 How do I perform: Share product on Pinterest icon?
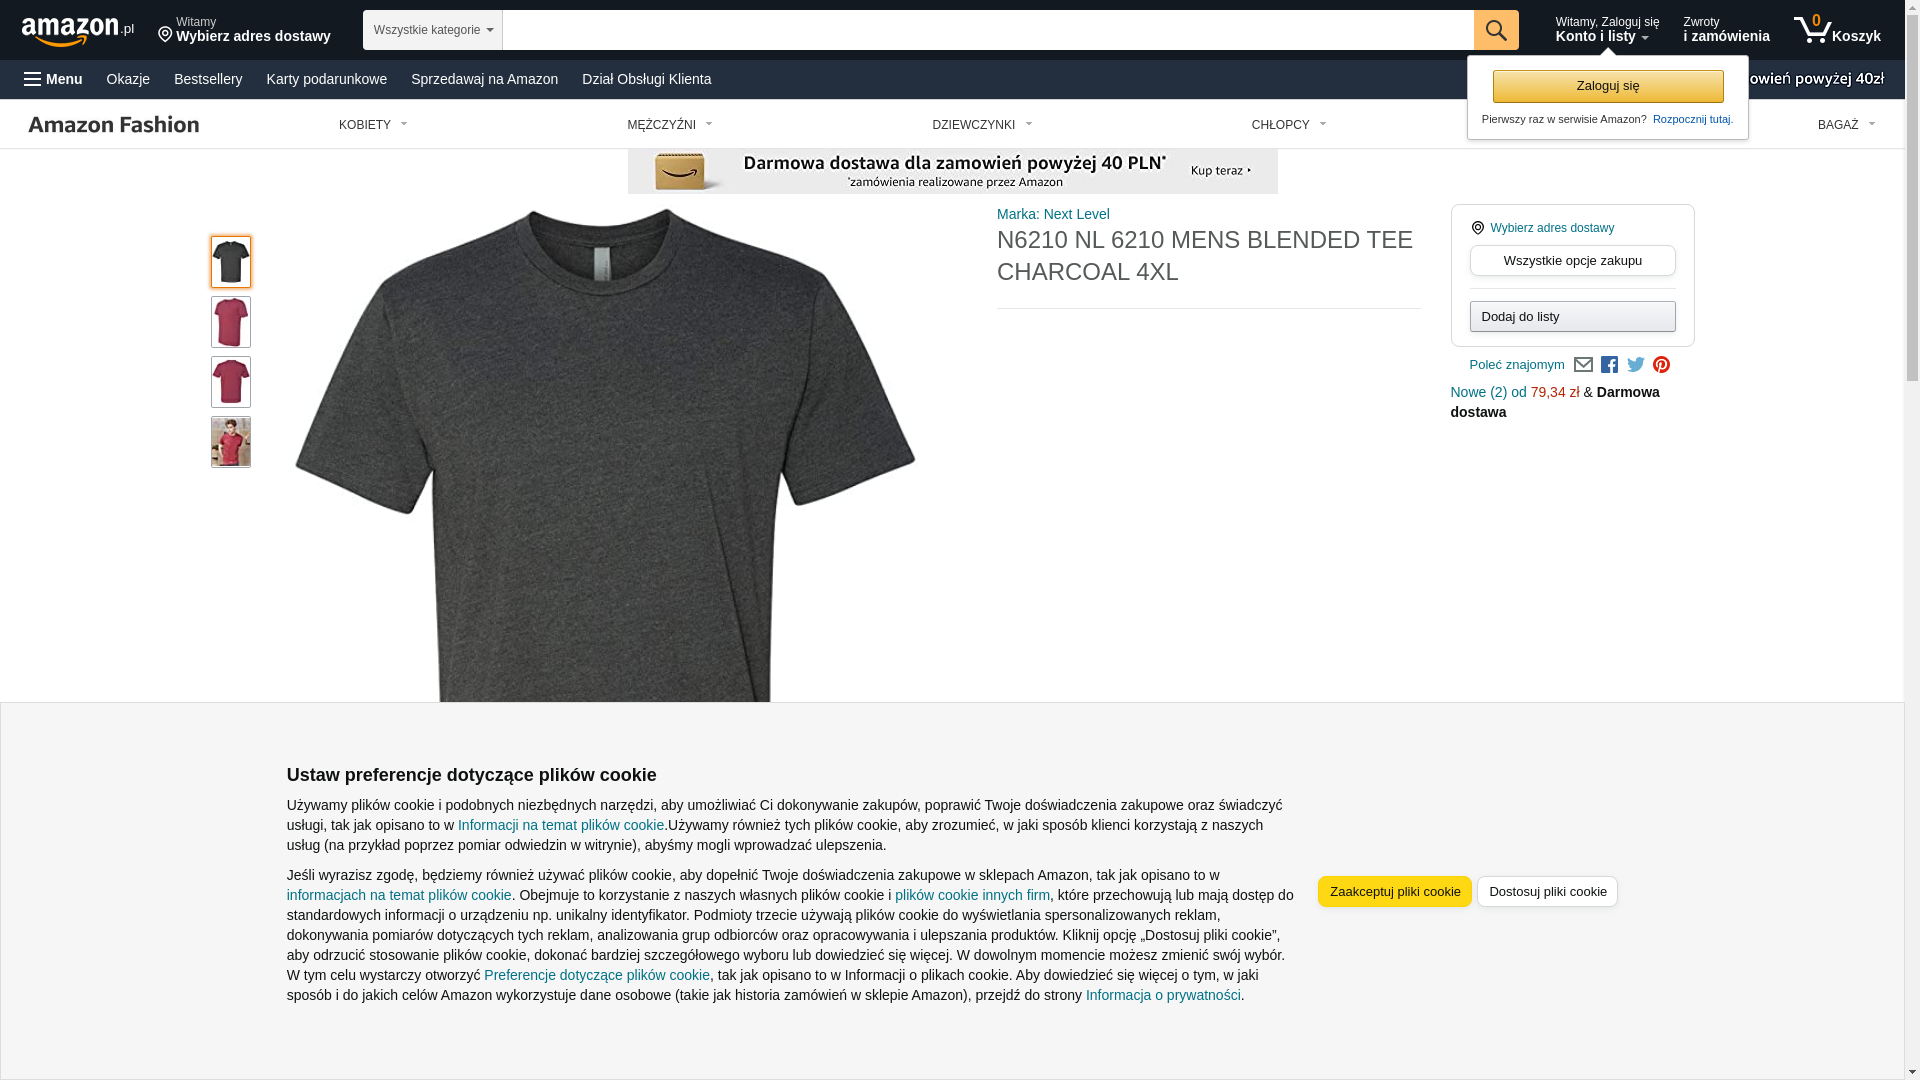[1661, 365]
